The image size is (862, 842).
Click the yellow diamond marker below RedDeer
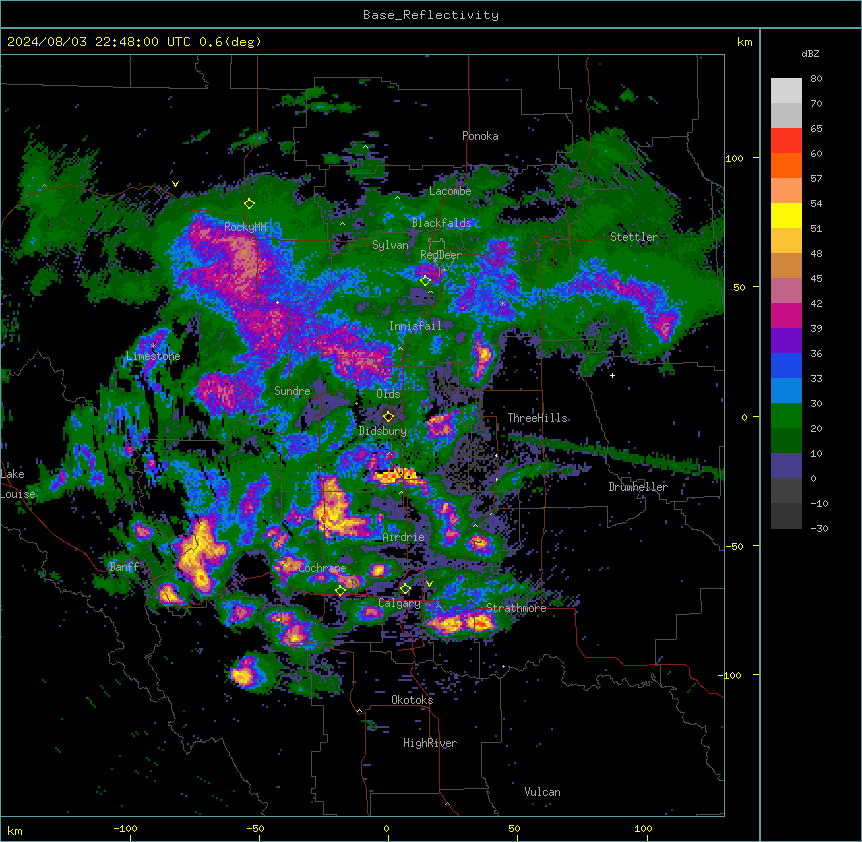pyautogui.click(x=425, y=281)
